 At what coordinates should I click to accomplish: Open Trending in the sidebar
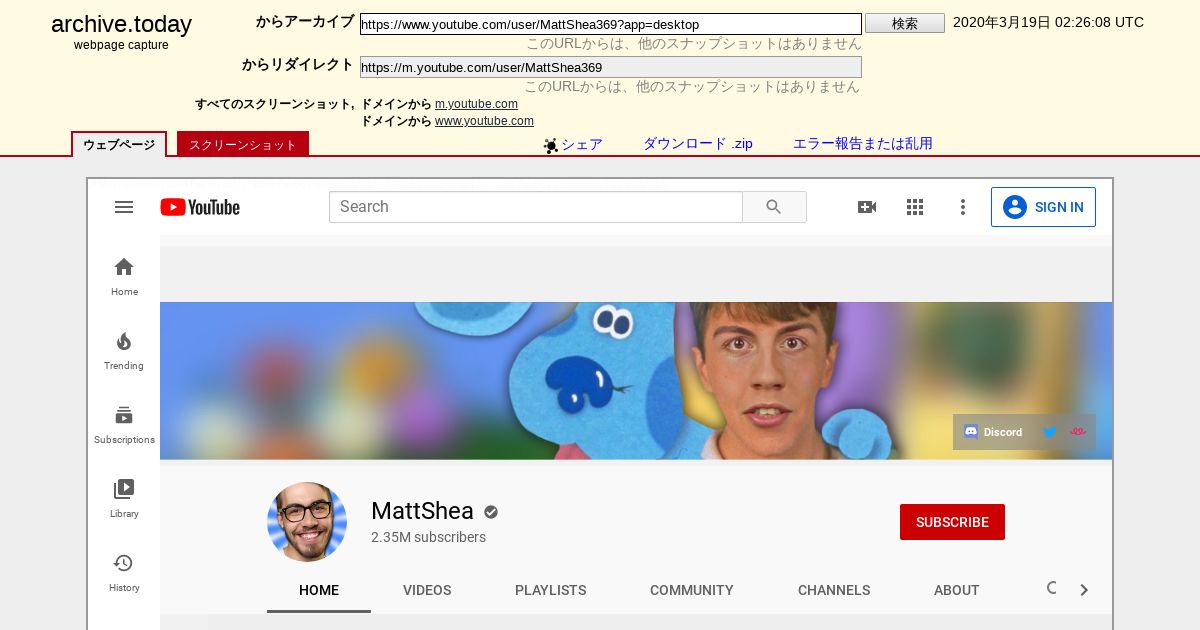(x=124, y=350)
